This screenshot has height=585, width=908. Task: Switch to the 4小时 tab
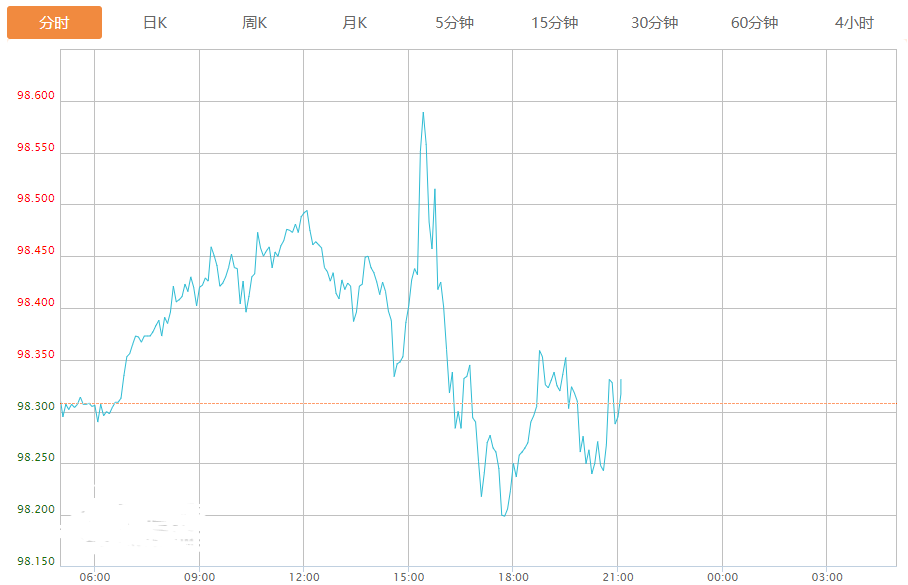point(854,23)
